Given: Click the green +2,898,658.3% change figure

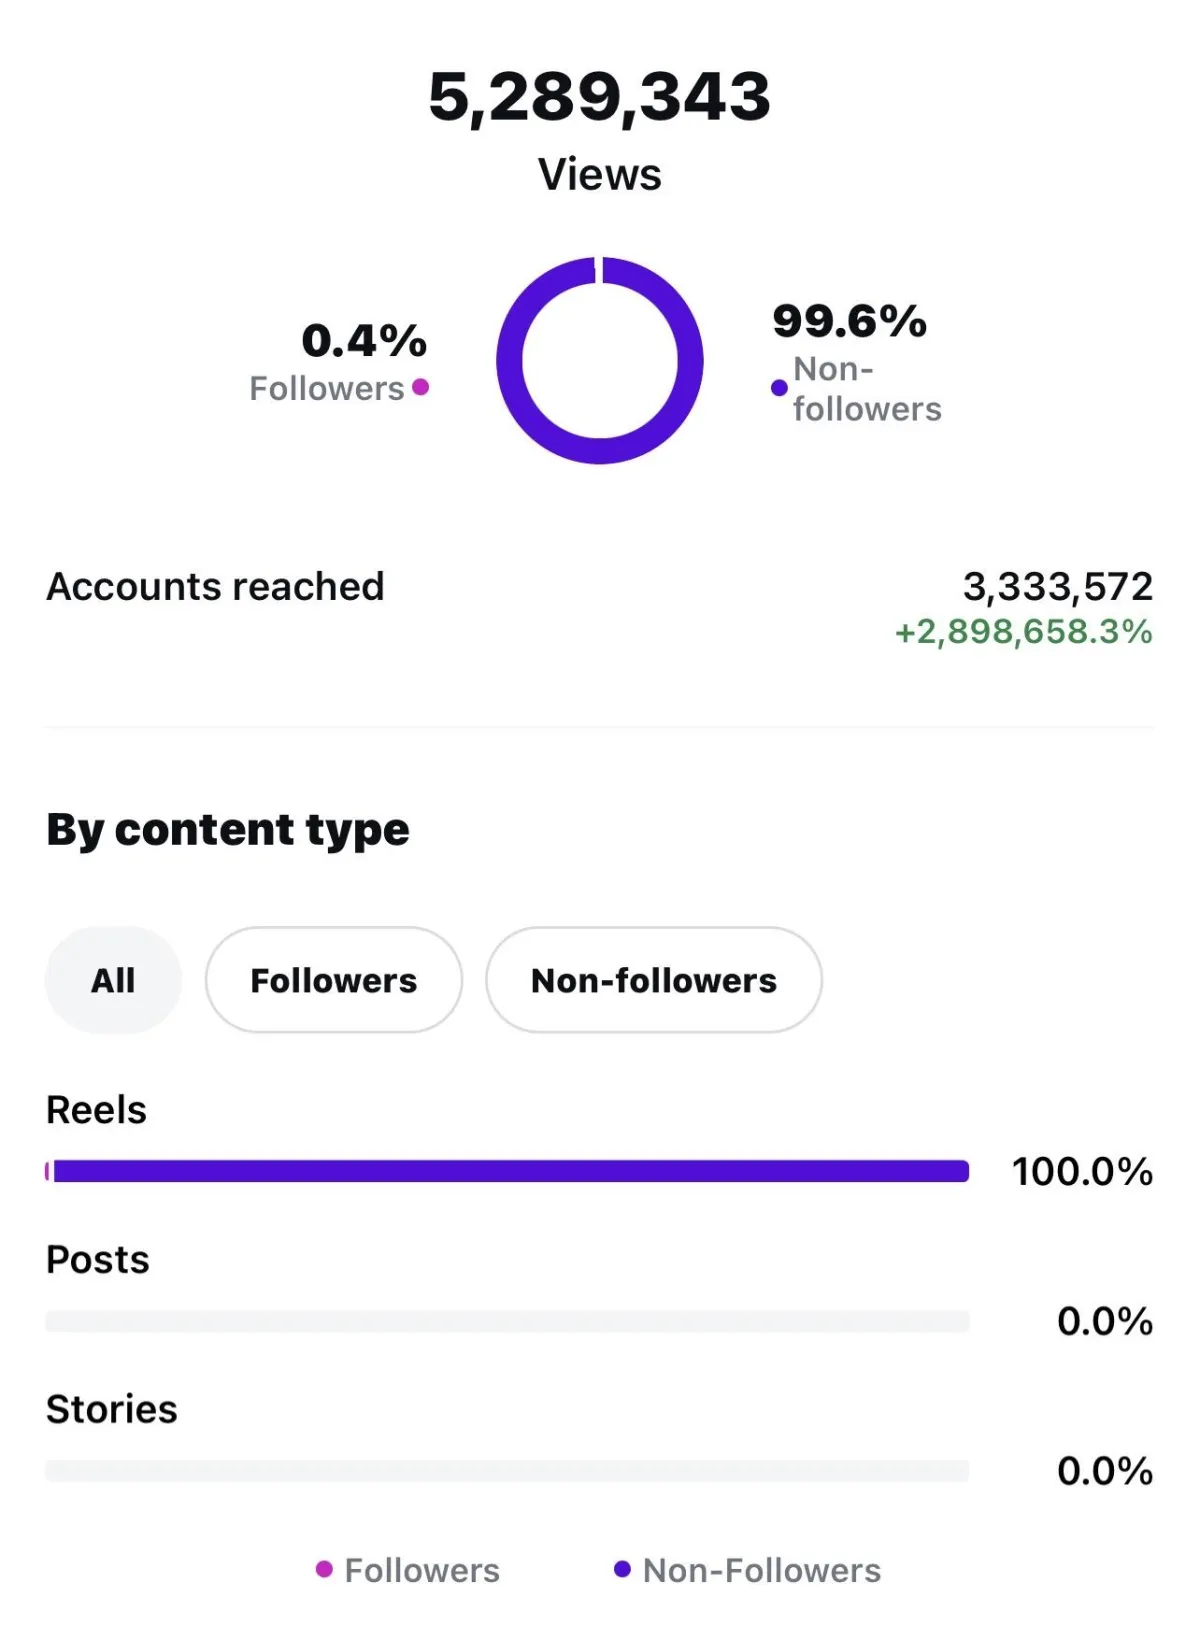Looking at the screenshot, I should coord(1023,632).
